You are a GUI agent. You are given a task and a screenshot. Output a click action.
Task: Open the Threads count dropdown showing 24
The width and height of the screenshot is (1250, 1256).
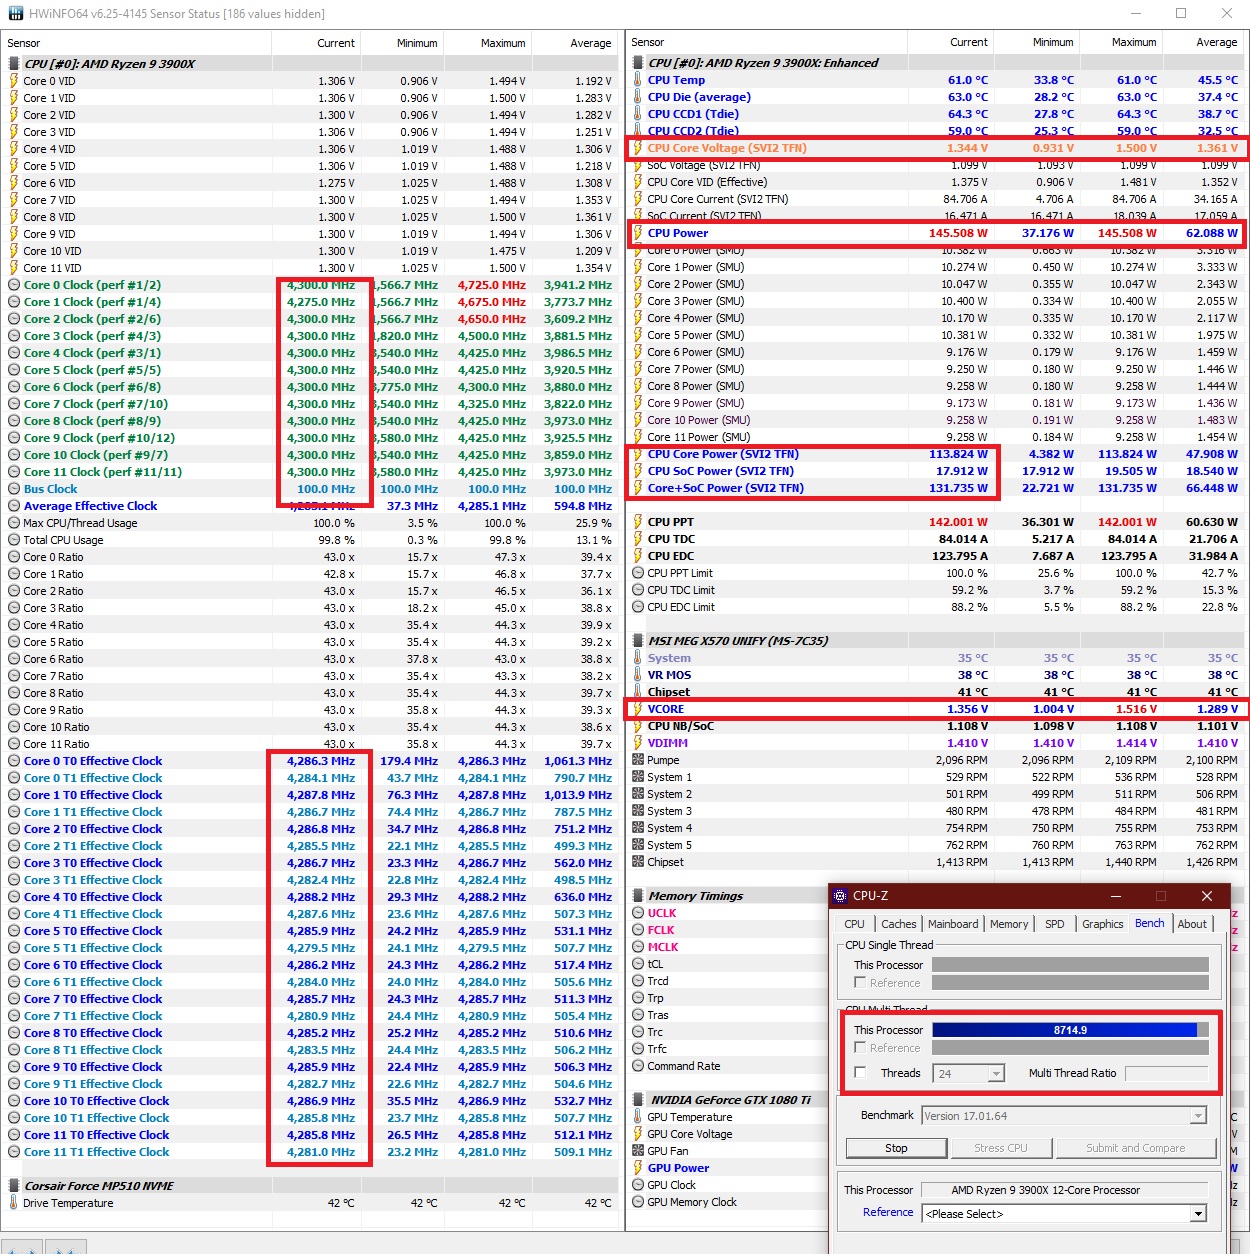(x=968, y=1074)
